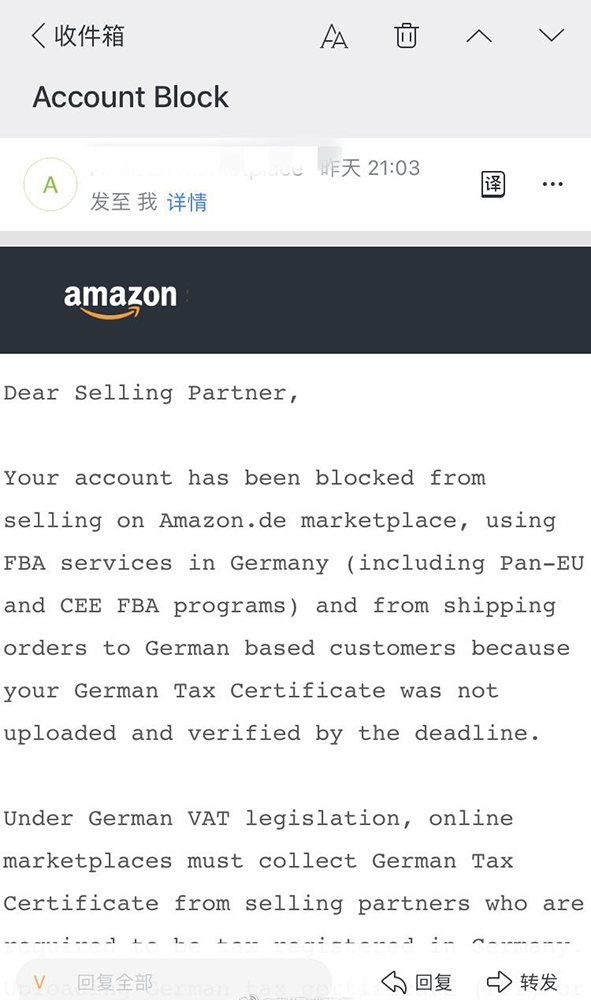This screenshot has height=1000, width=591.
Task: Tap the reply arrow icon beside 回复
Action: pyautogui.click(x=394, y=982)
